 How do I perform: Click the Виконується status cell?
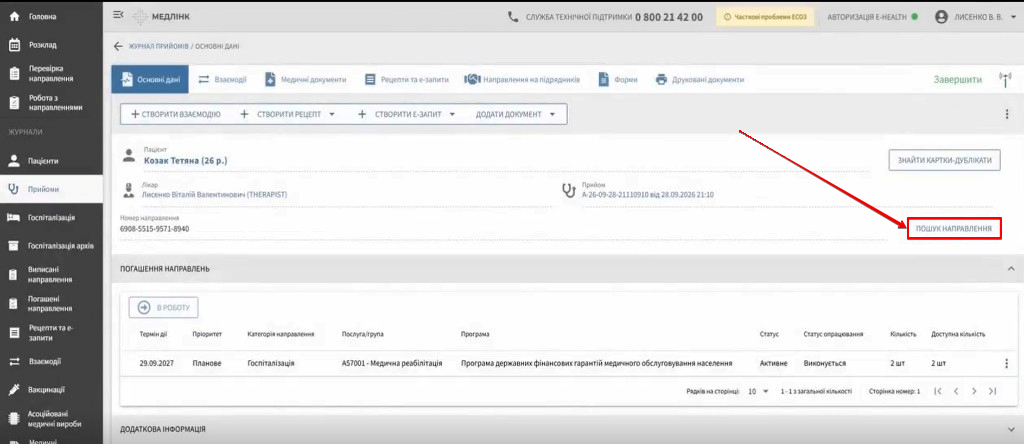point(824,363)
